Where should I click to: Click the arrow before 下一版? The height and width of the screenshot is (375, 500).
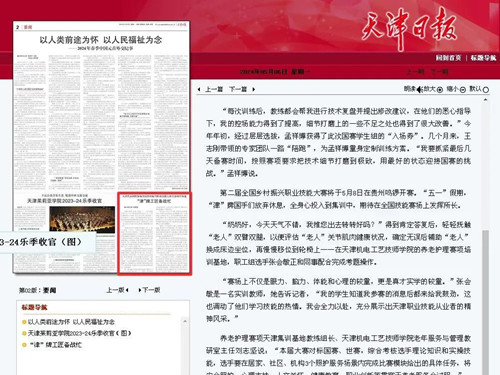(x=140, y=290)
